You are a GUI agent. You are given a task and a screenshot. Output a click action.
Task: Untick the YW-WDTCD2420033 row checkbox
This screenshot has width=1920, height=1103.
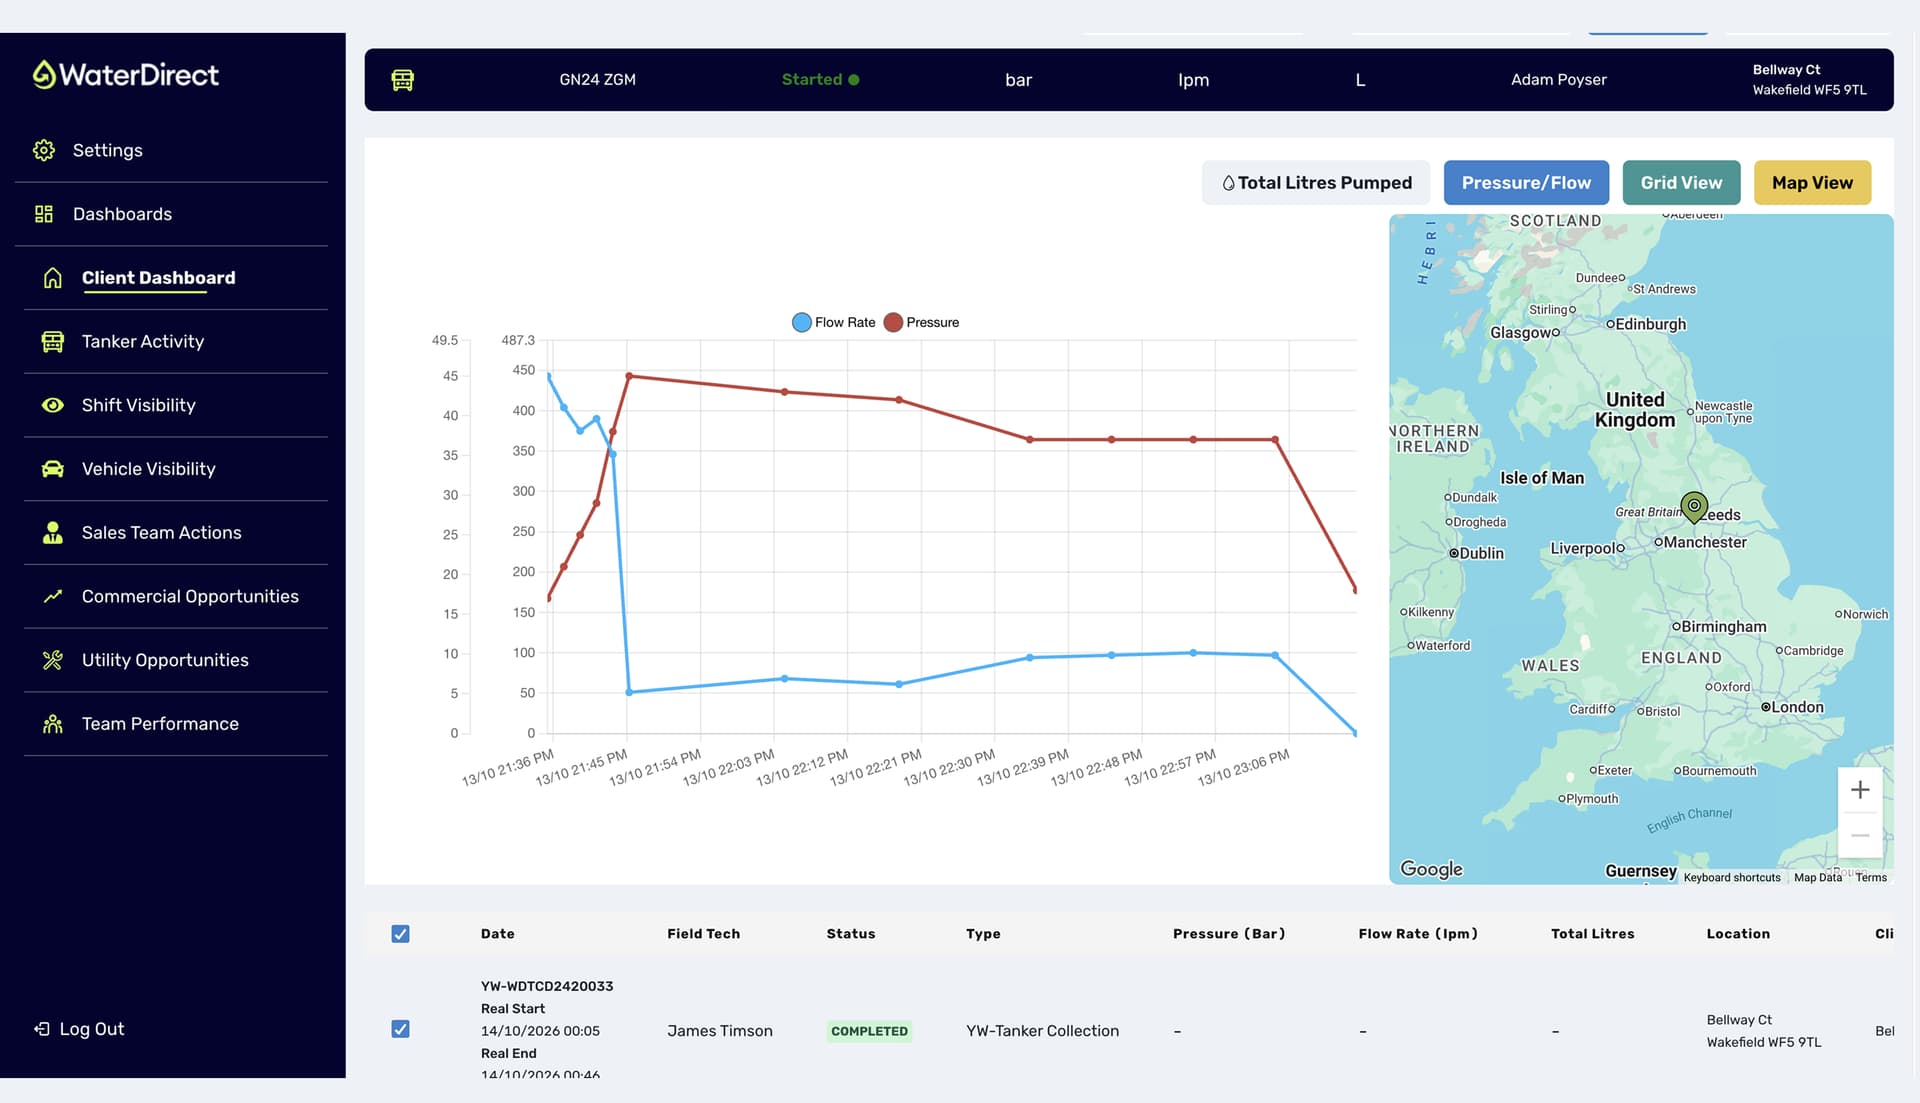tap(400, 1029)
